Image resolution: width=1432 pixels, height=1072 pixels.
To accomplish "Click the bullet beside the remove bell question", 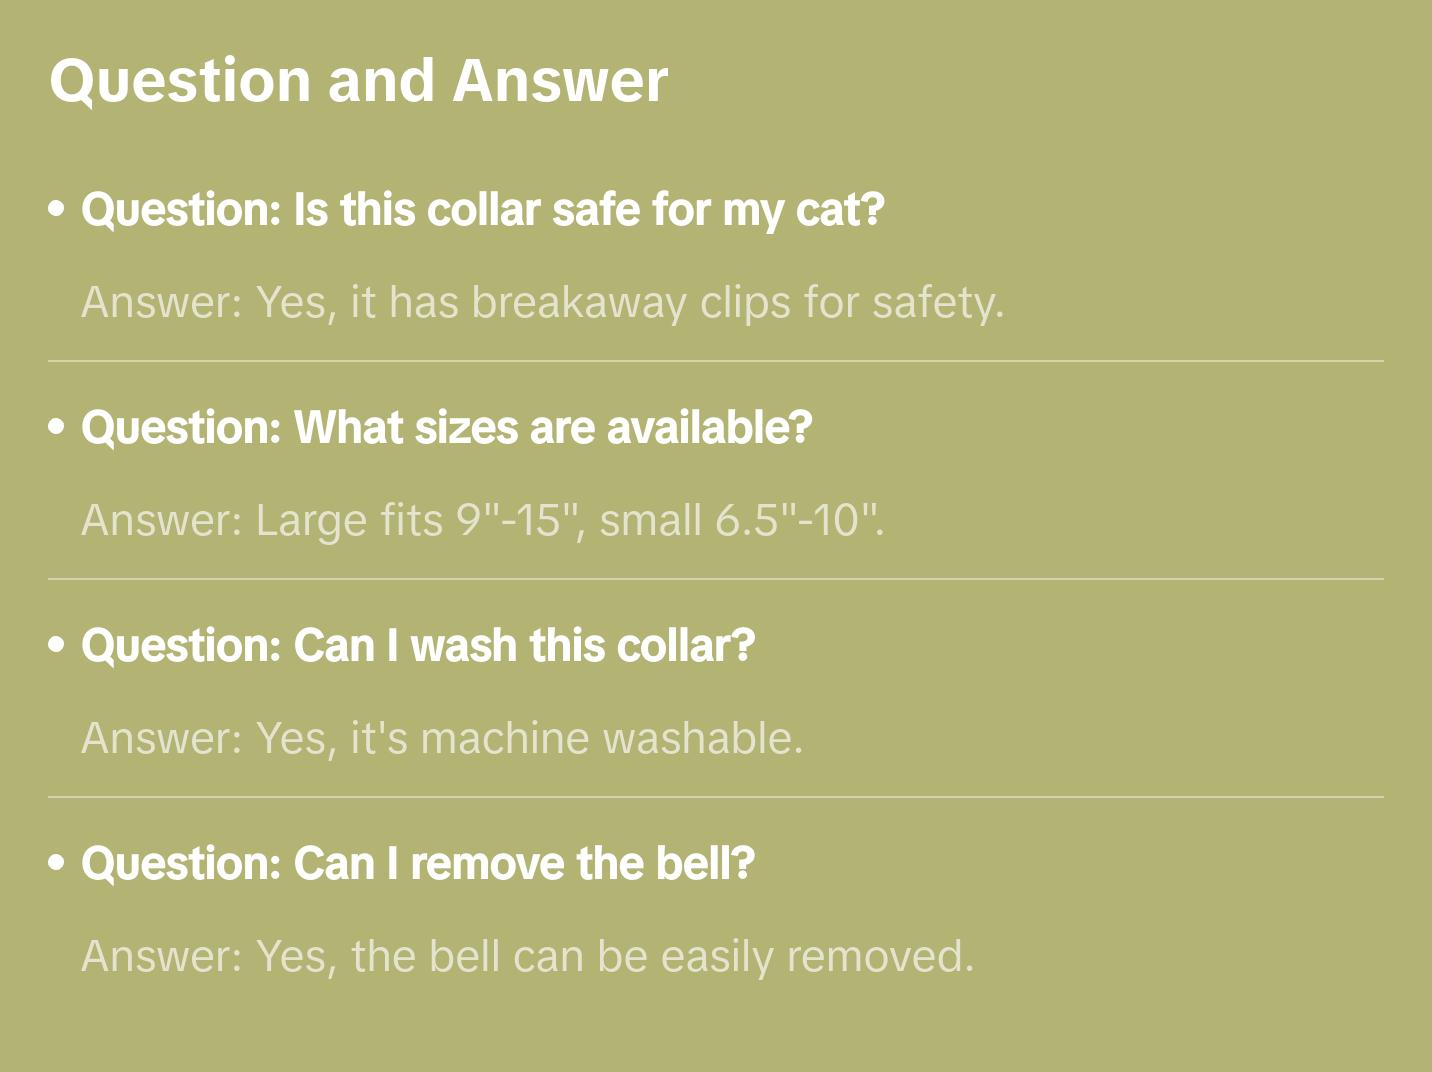I will (x=57, y=864).
